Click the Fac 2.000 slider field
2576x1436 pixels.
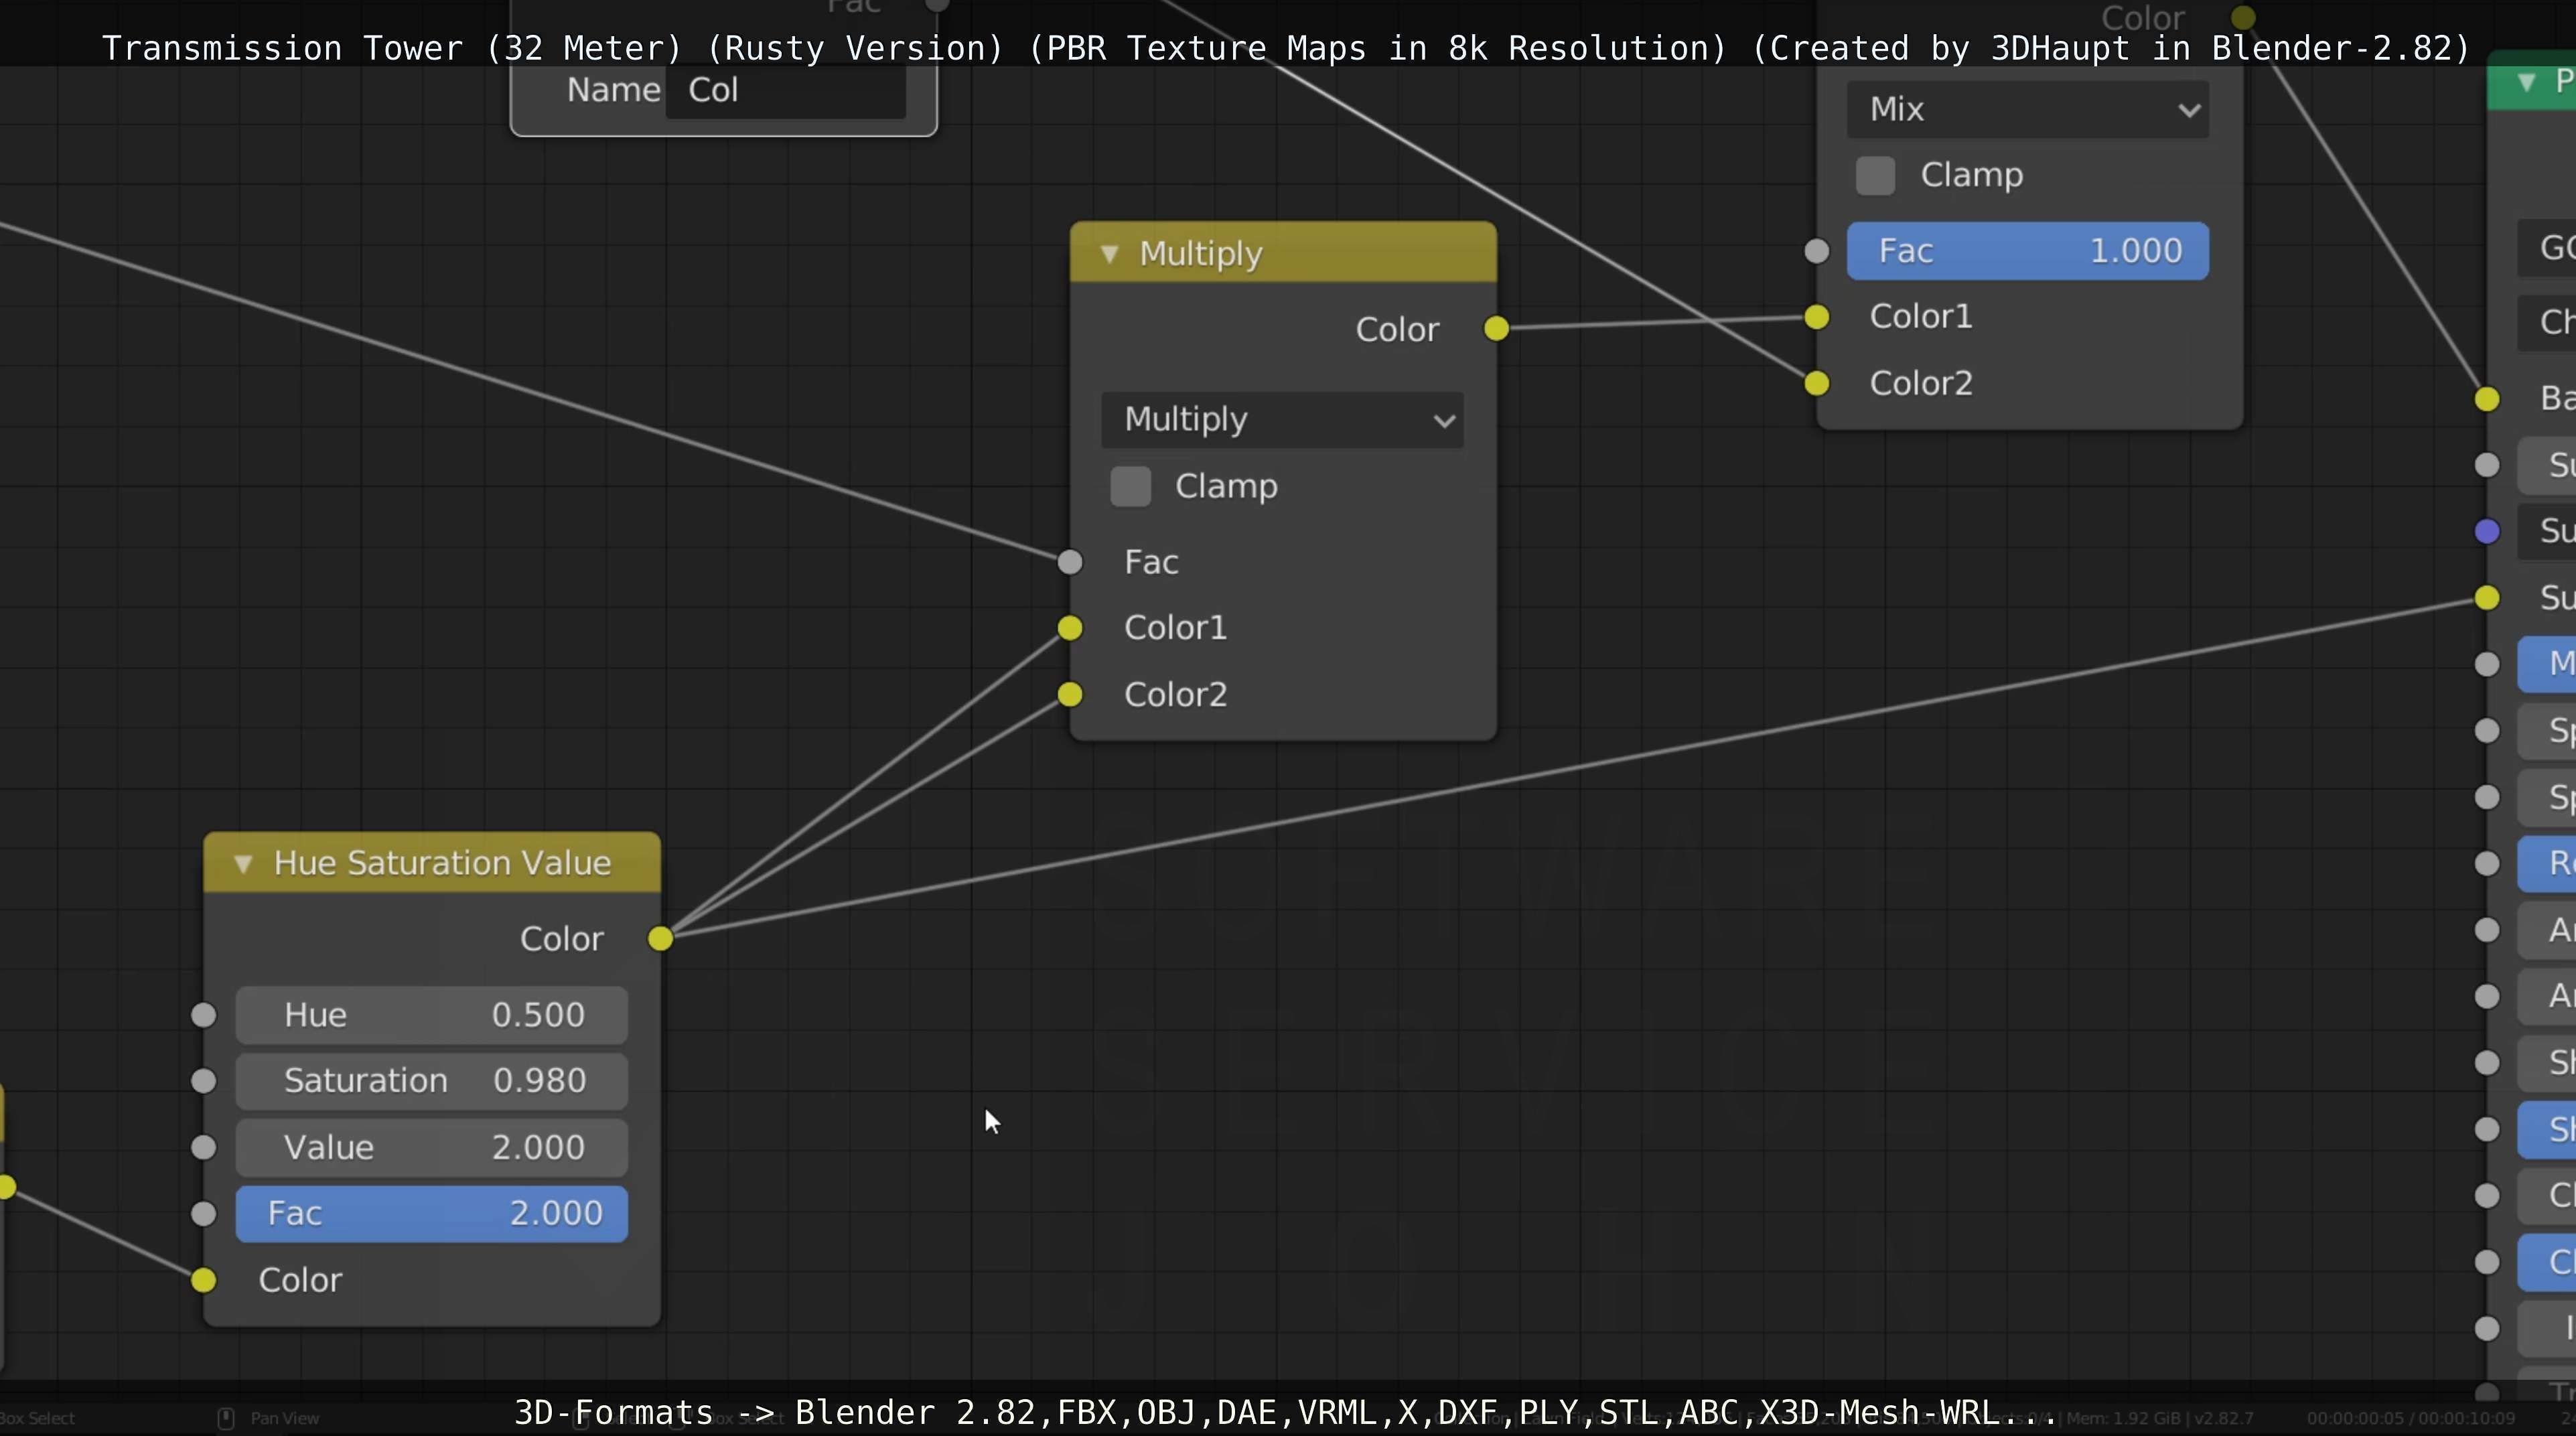(x=431, y=1214)
